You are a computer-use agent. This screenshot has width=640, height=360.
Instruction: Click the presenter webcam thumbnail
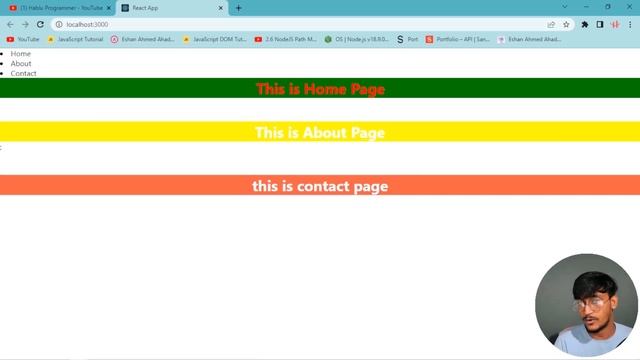tap(587, 305)
